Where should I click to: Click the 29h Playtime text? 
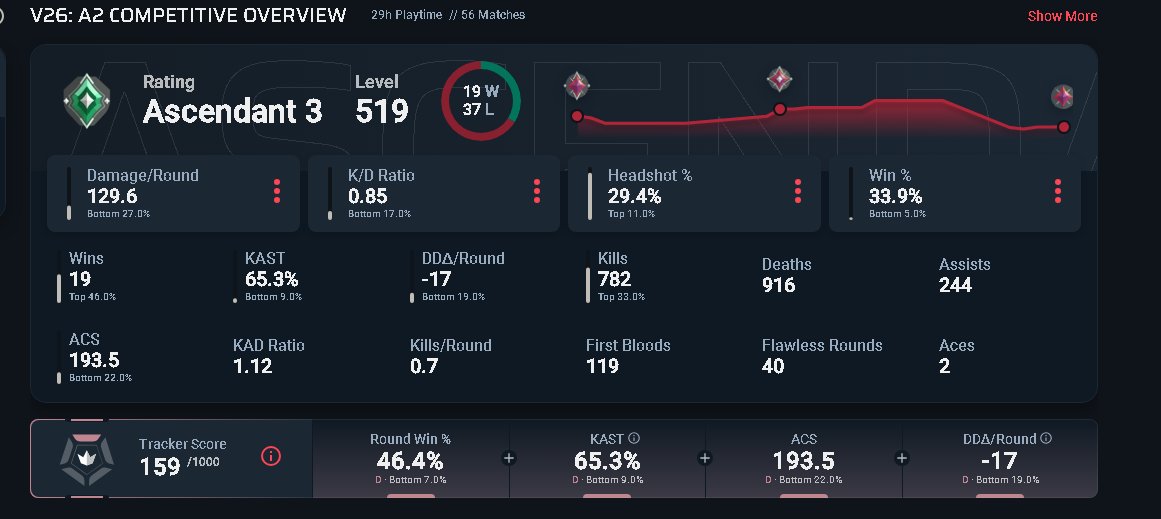pyautogui.click(x=406, y=15)
